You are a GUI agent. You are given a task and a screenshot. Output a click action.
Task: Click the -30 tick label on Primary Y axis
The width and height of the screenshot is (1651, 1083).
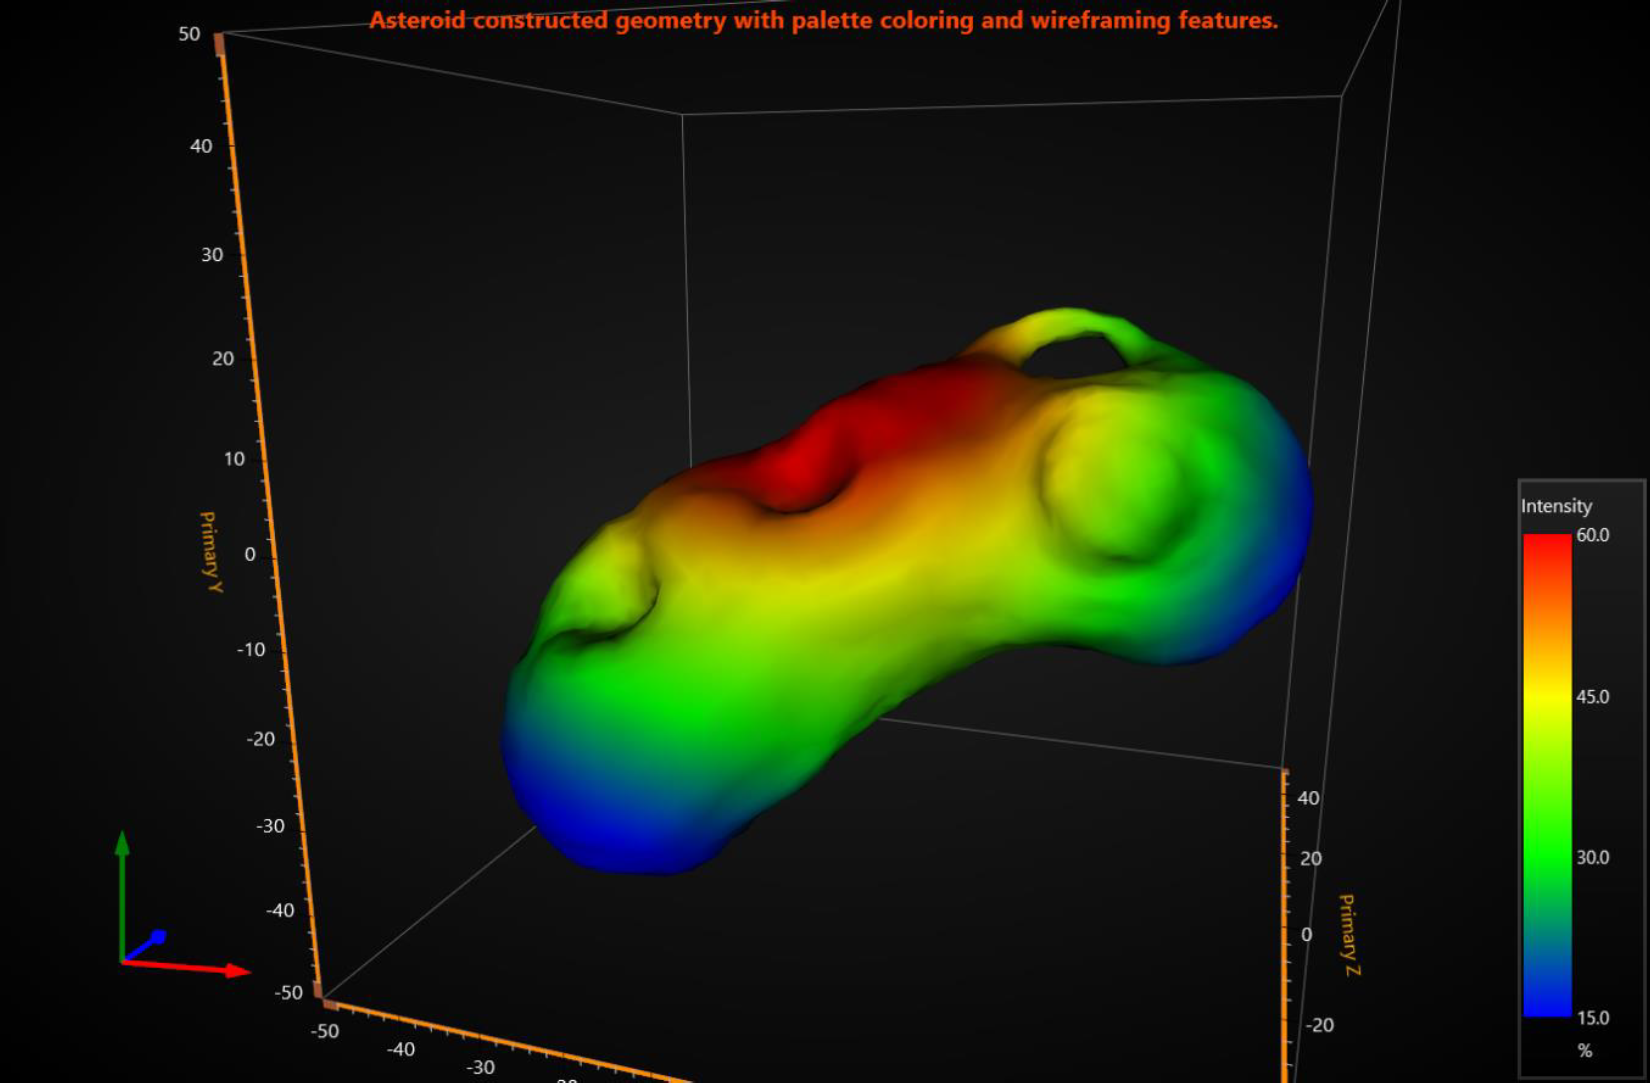(x=270, y=826)
